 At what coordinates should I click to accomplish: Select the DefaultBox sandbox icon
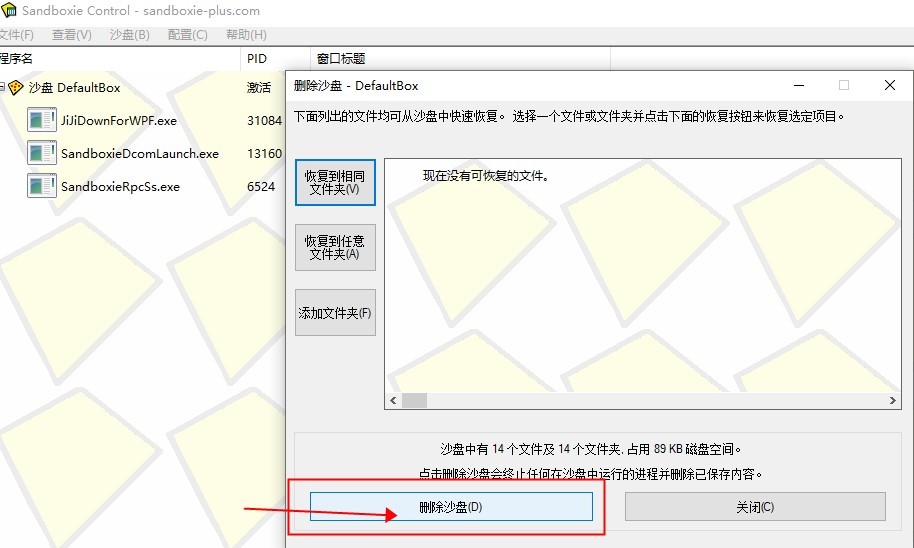click(16, 88)
